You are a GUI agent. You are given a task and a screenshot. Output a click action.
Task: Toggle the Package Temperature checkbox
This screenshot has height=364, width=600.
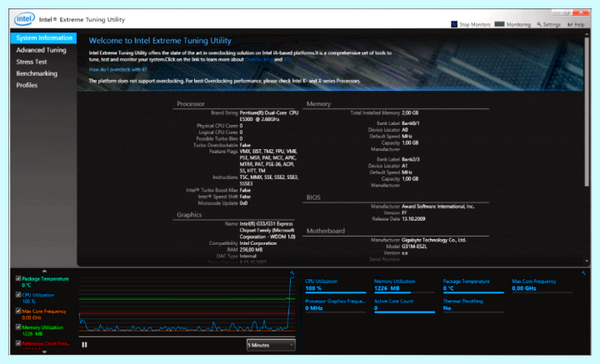(18, 278)
